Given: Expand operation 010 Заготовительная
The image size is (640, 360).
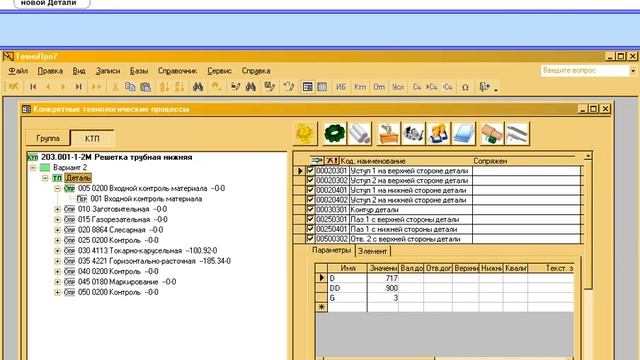Looking at the screenshot, I should click(58, 209).
